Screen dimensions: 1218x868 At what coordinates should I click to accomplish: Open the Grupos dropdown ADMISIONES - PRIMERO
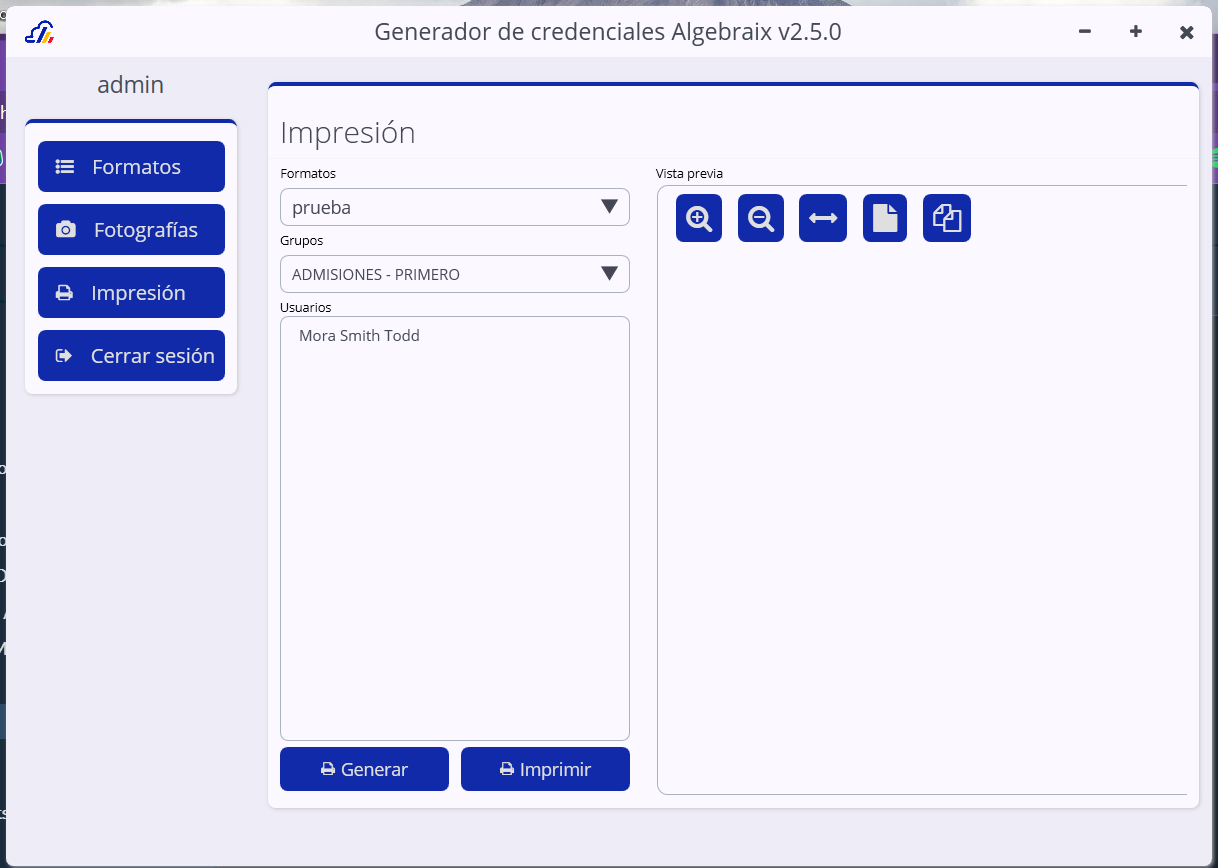454,274
